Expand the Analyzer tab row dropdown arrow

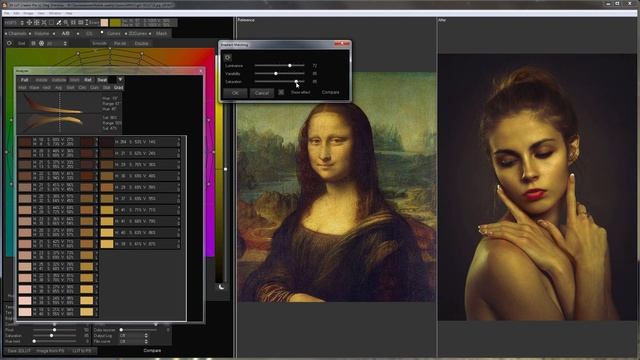pos(120,80)
